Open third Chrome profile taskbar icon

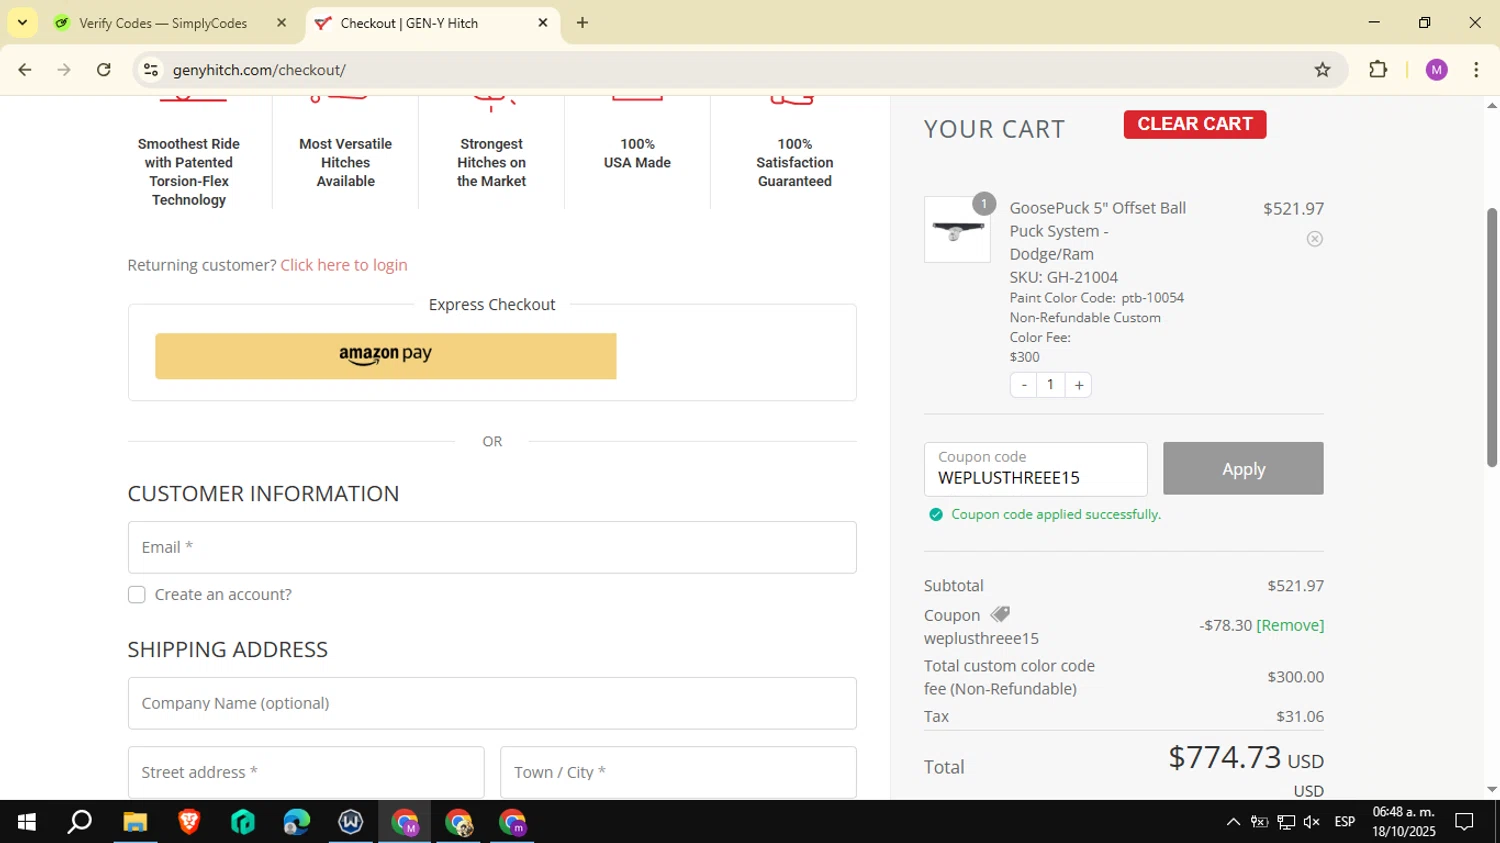point(513,822)
